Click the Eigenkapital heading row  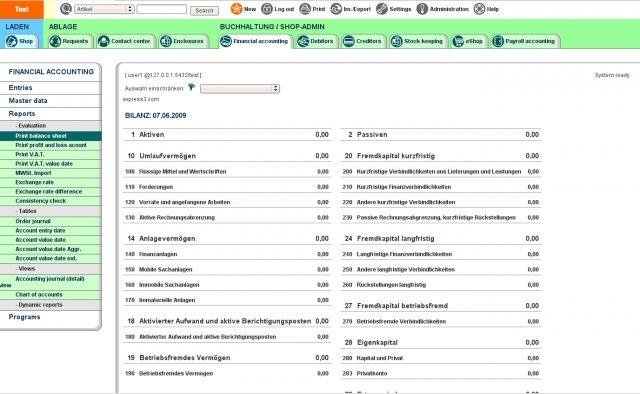[441, 343]
